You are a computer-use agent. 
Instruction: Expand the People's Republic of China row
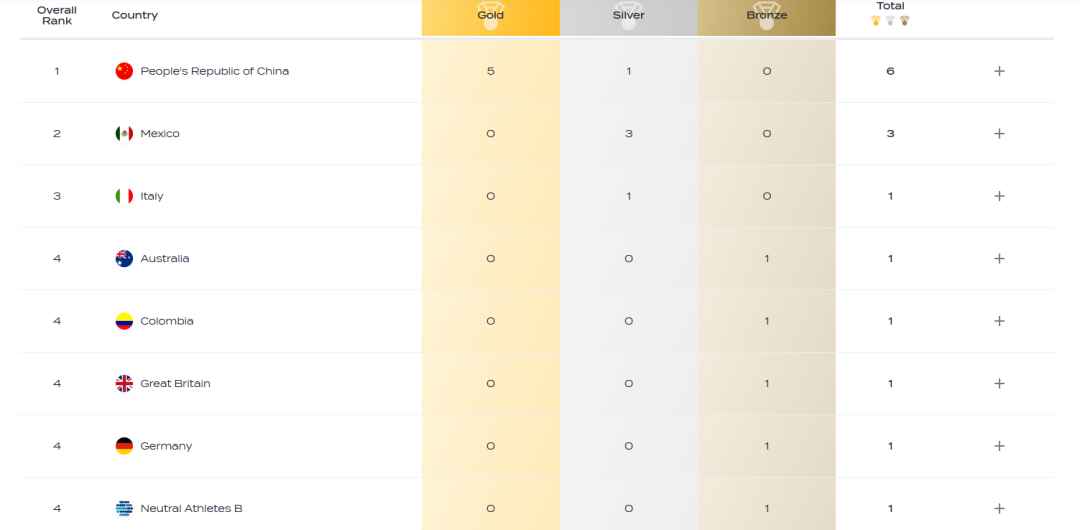[999, 71]
